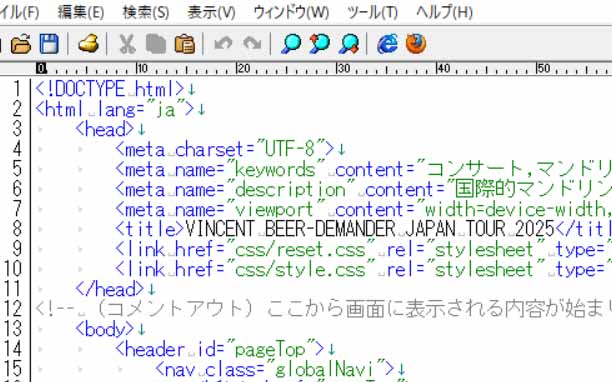The image size is (612, 382).
Task: Click the column ruler at mark 20
Action: click(243, 69)
